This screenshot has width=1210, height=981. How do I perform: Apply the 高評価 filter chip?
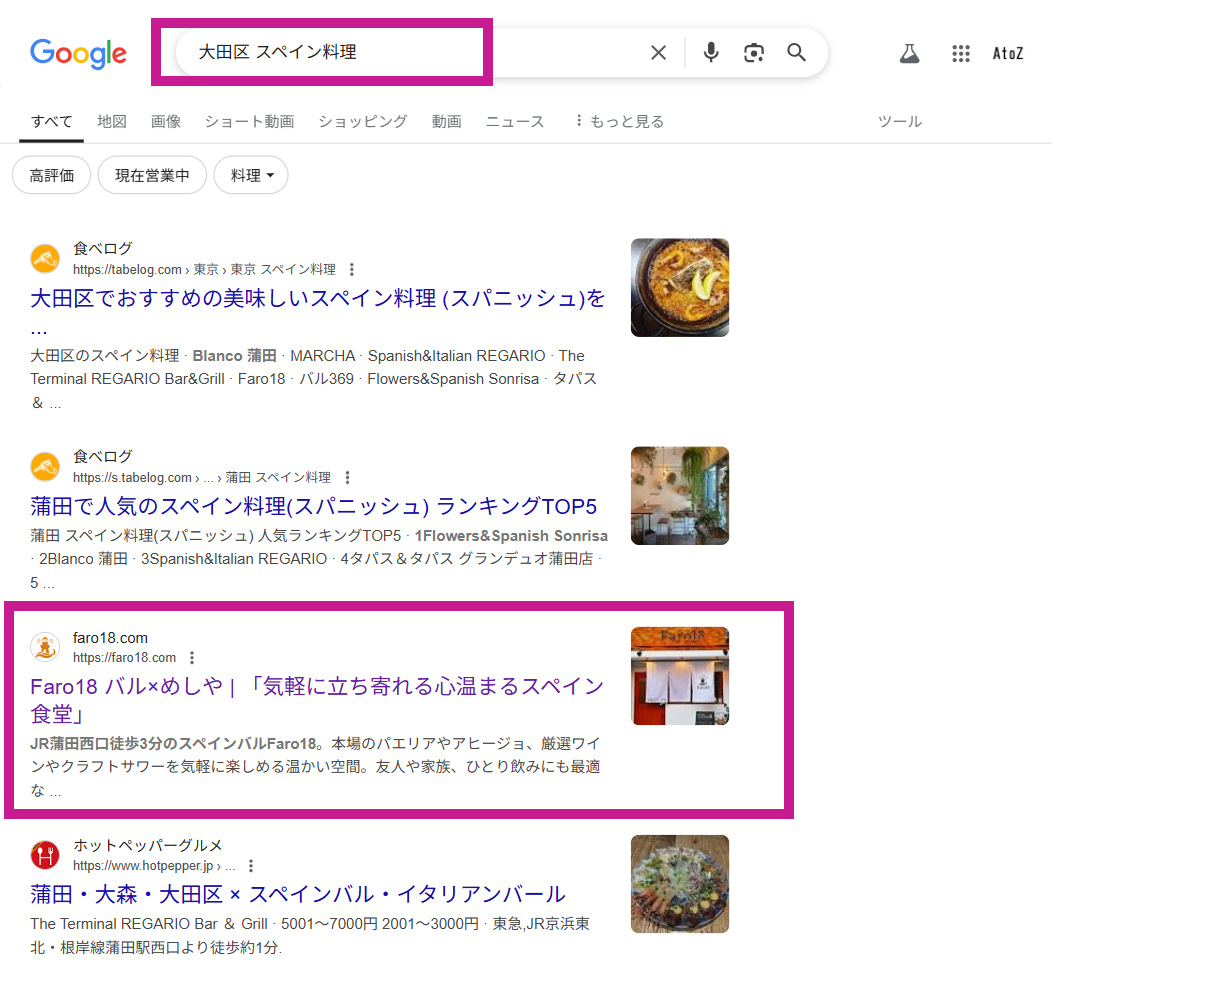click(52, 175)
